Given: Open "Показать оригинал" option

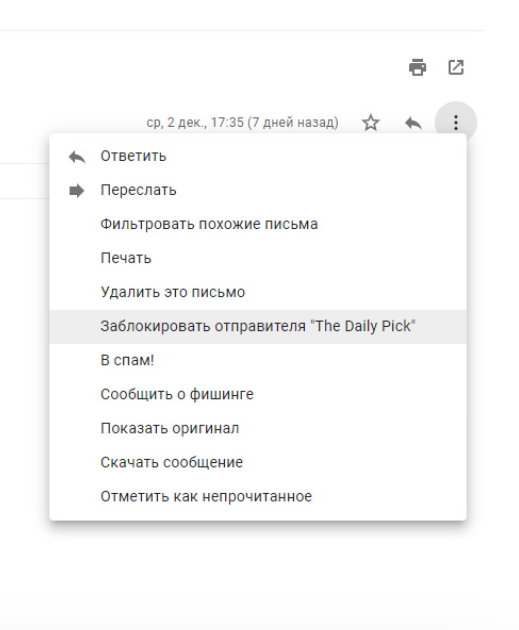Looking at the screenshot, I should tap(257, 429).
